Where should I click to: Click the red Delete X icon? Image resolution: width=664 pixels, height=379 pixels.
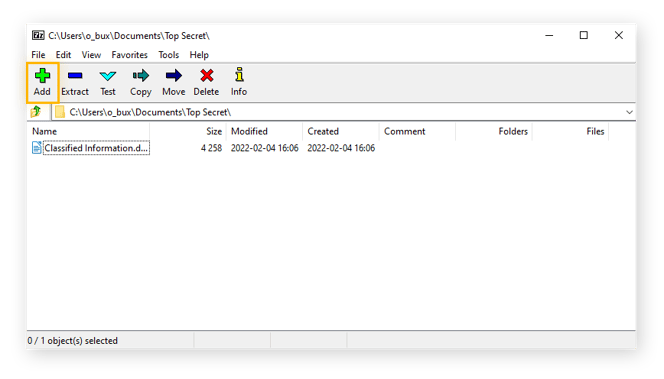coord(207,76)
